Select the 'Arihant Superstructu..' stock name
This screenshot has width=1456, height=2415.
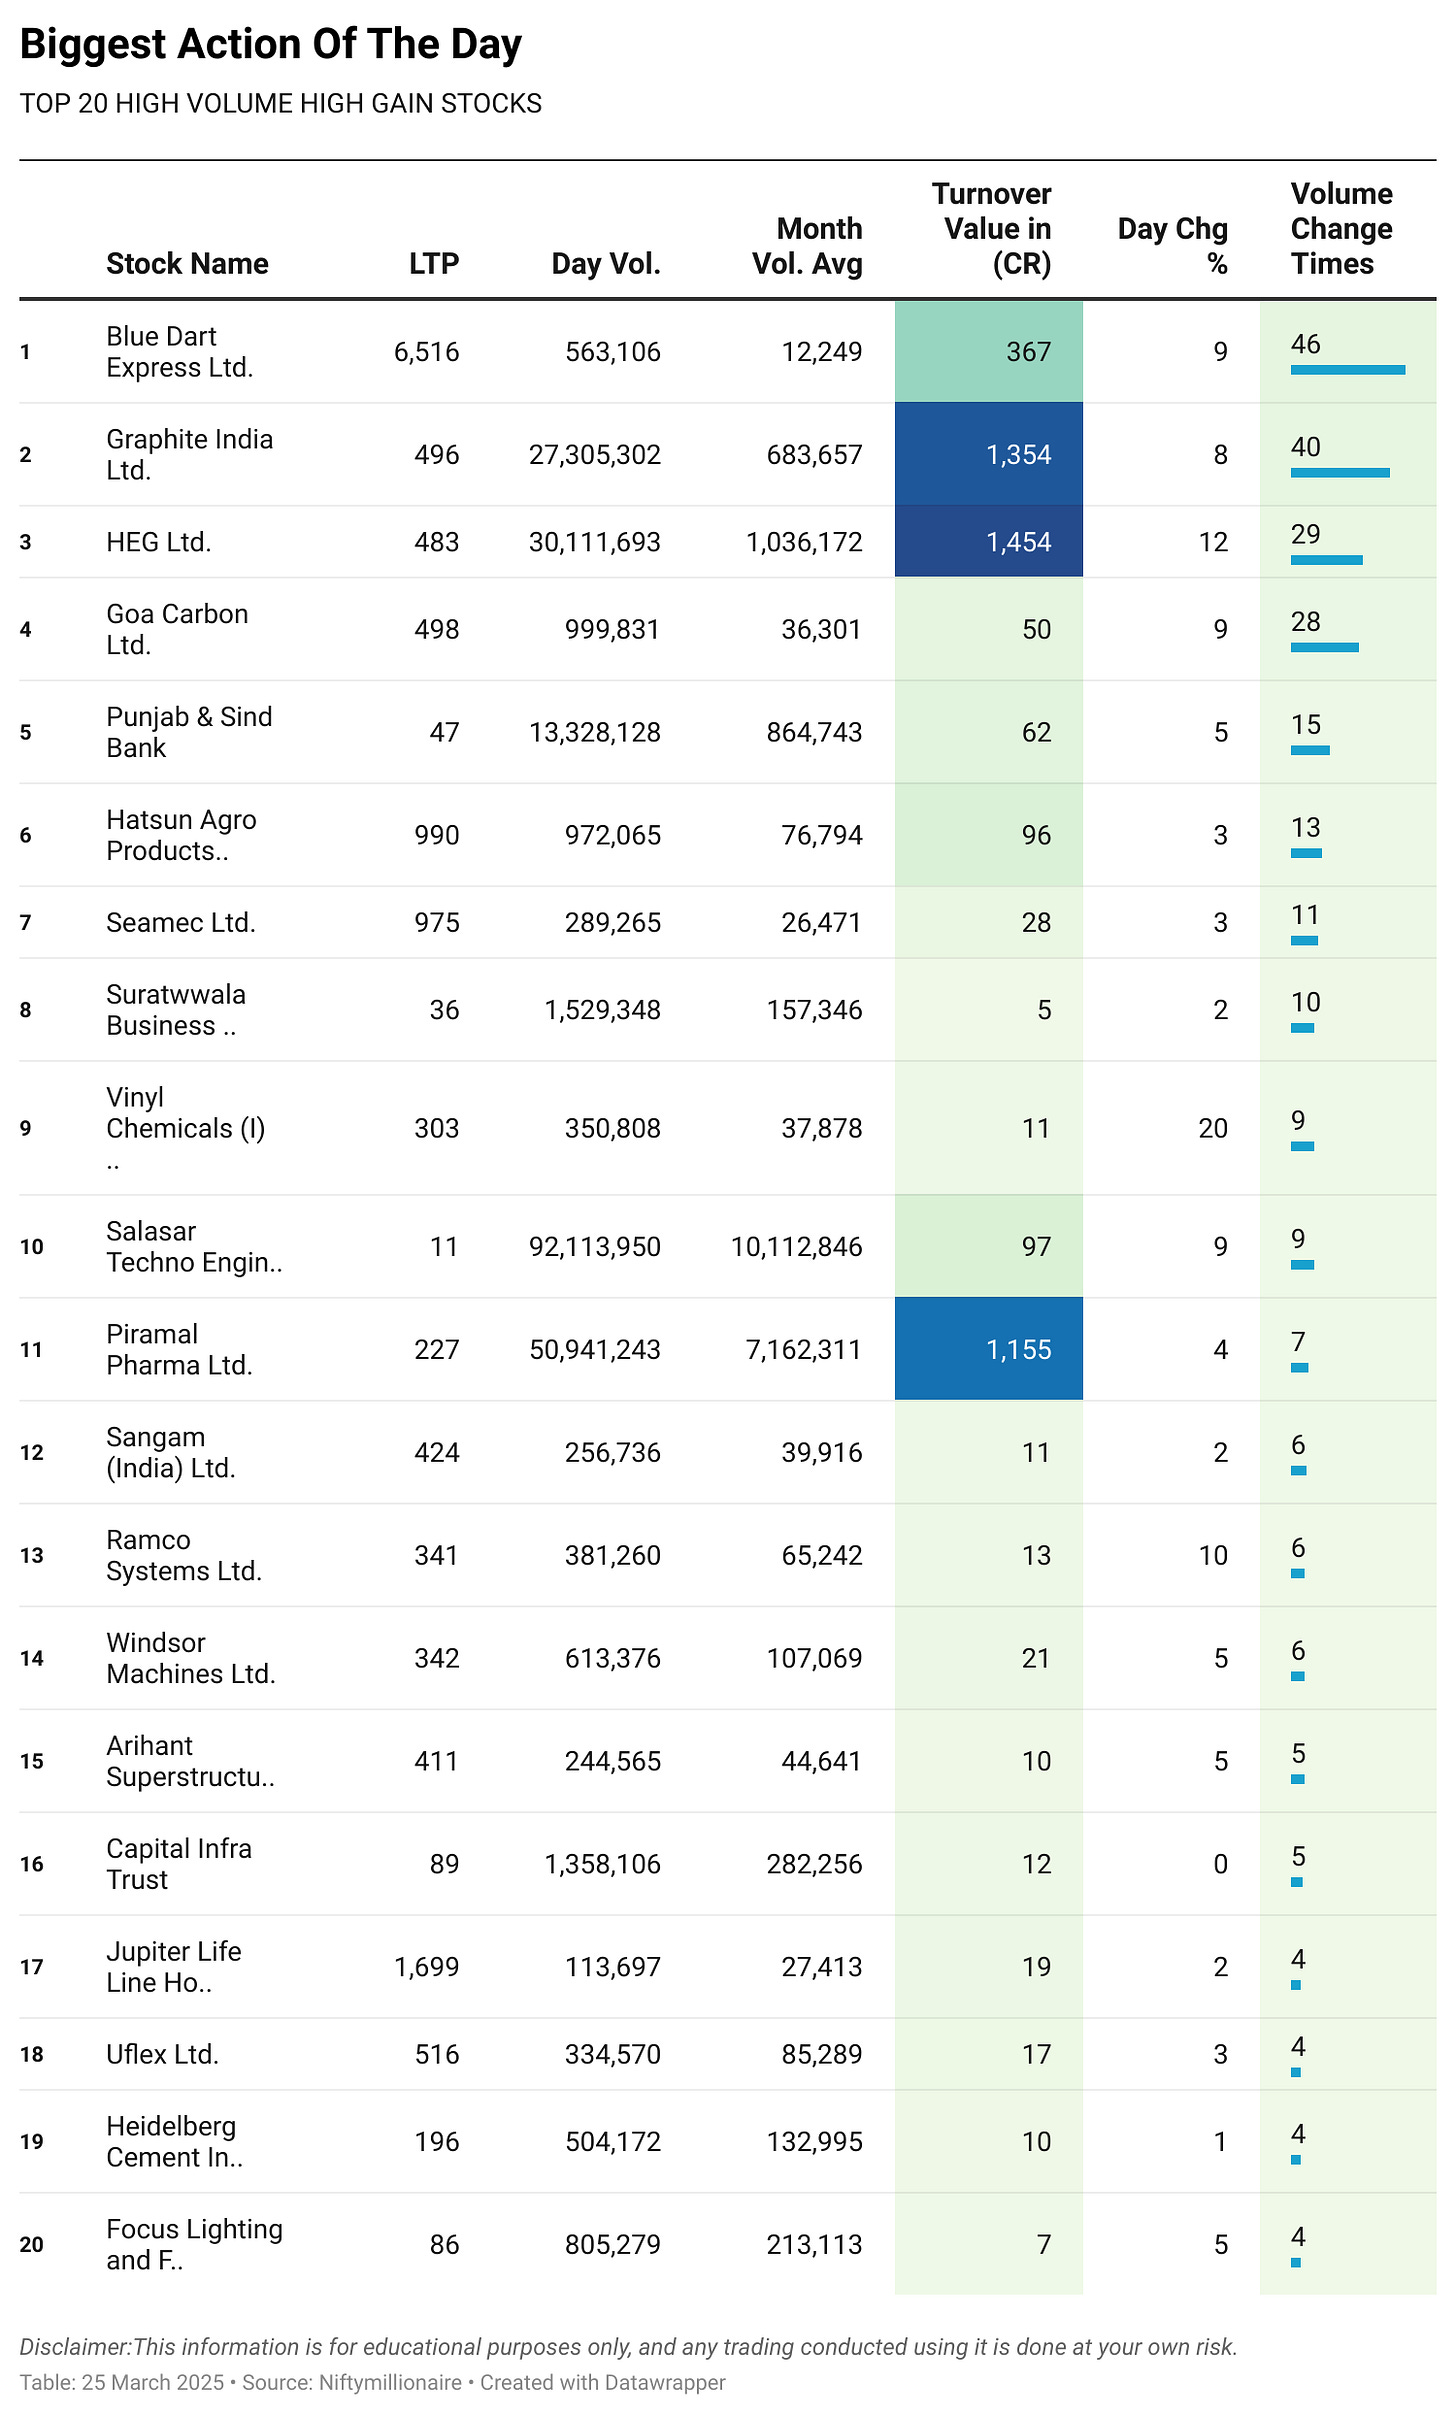tap(191, 1762)
